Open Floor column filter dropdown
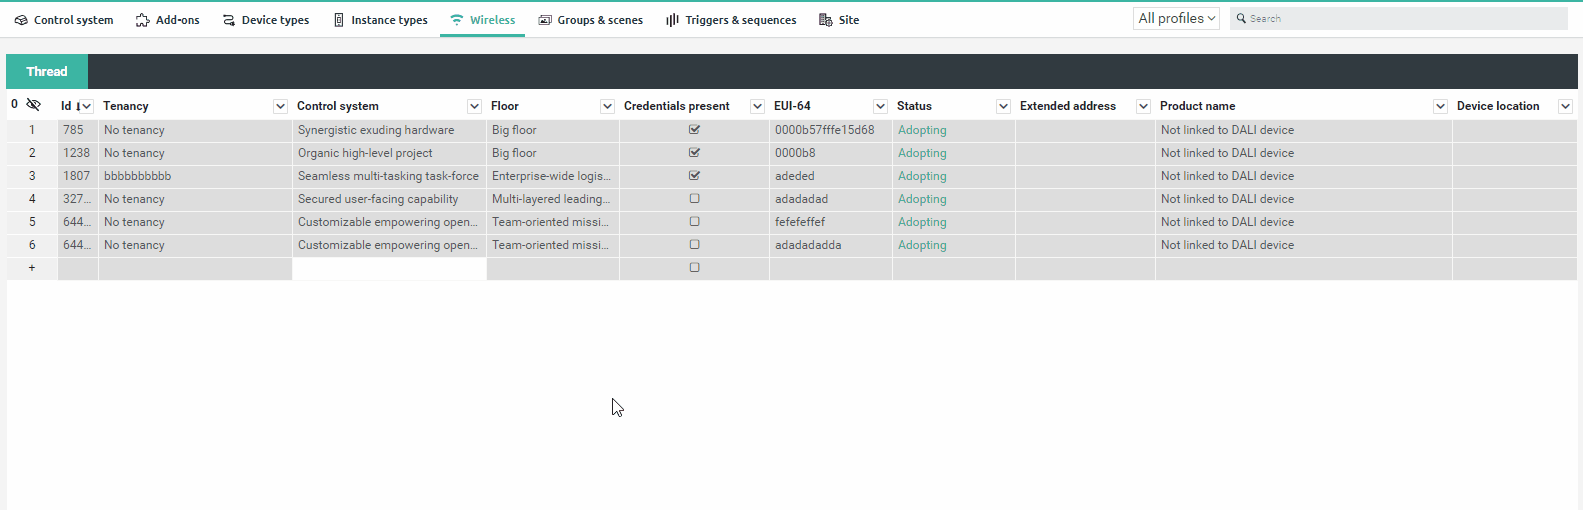Viewport: 1583px width, 510px height. [x=607, y=106]
